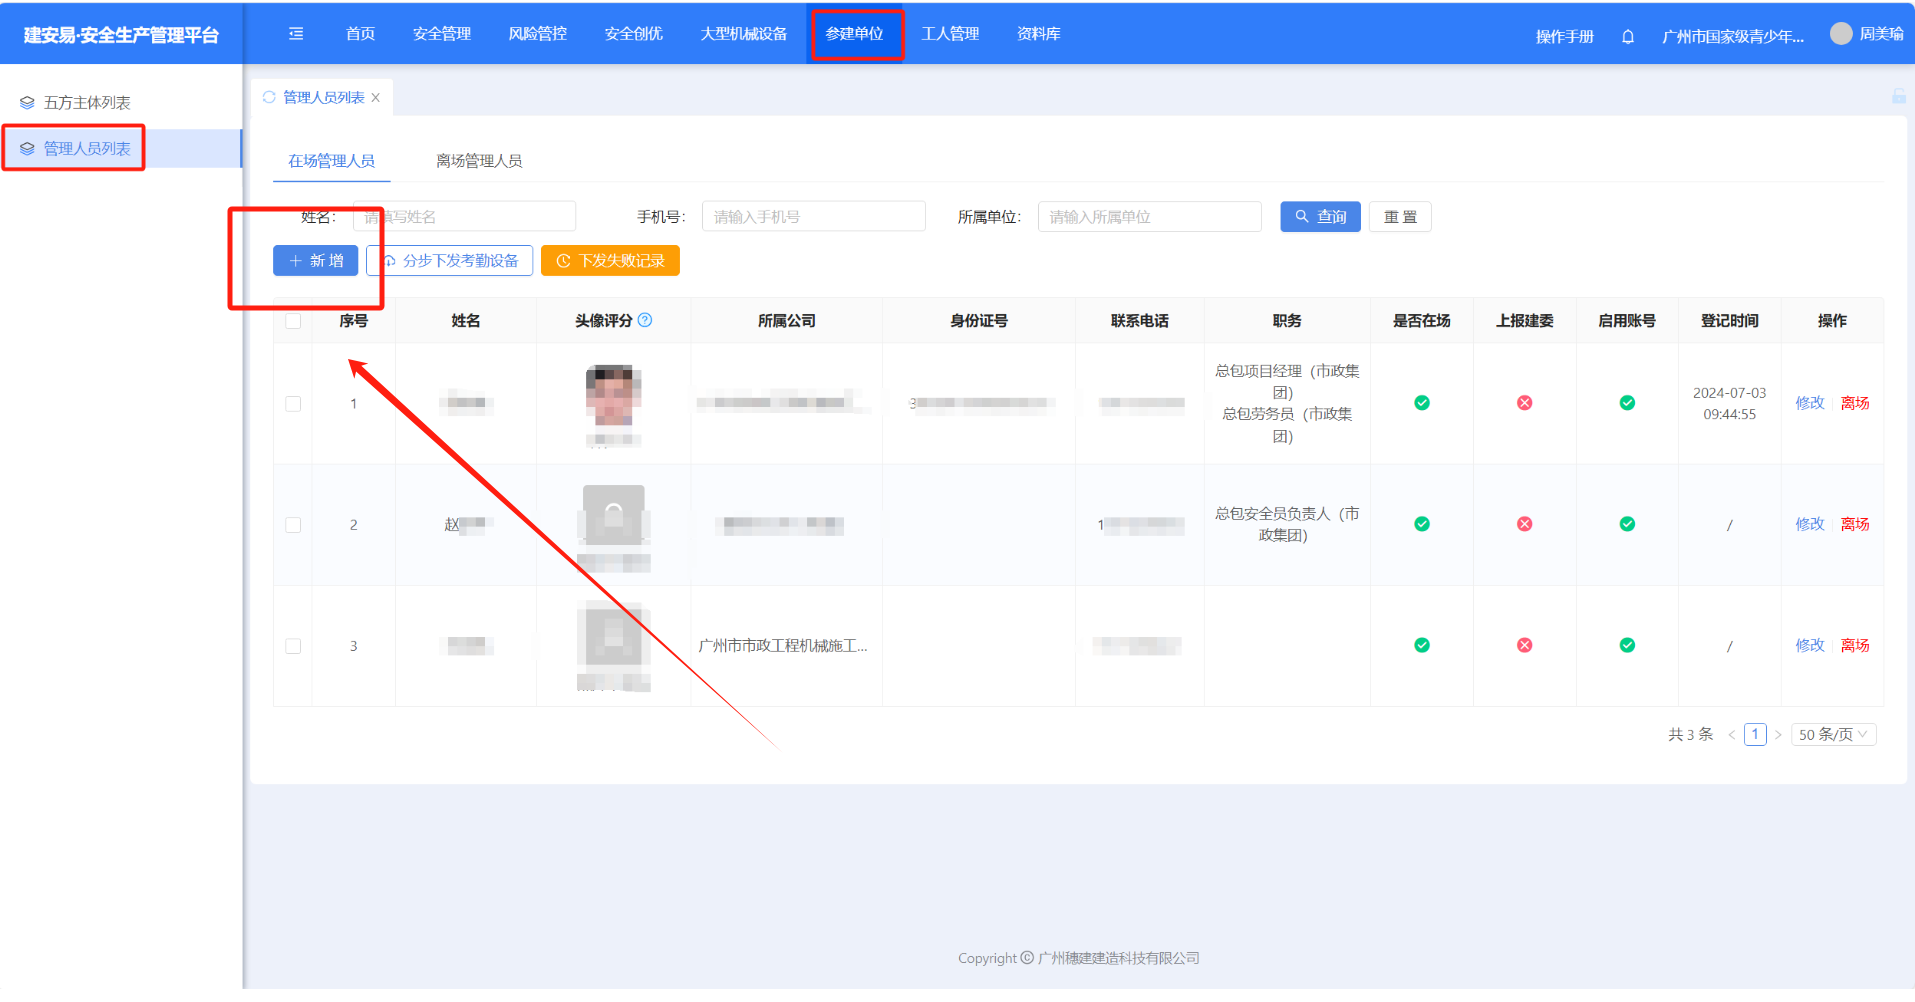Screen dimensions: 1915x1002
Task: Expand the 广州市国家级青少年 project selector
Action: [x=1732, y=37]
